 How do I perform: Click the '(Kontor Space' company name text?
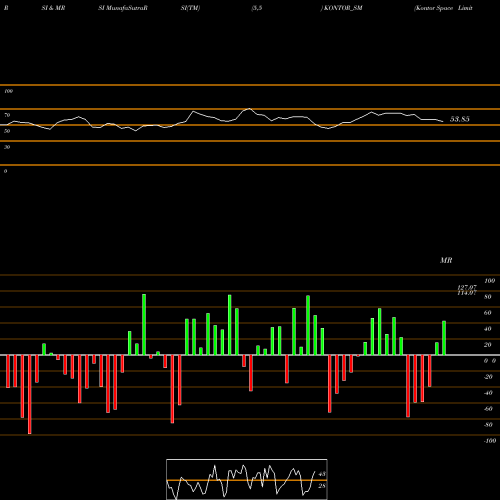click(433, 8)
